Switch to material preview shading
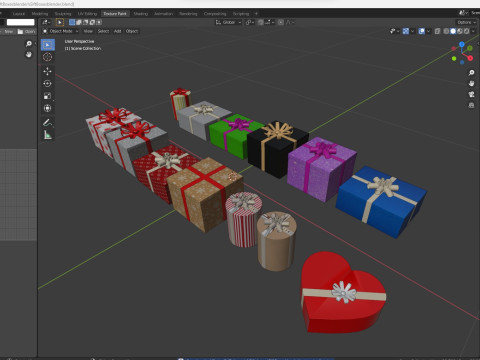Image resolution: width=480 pixels, height=360 pixels. [x=460, y=31]
